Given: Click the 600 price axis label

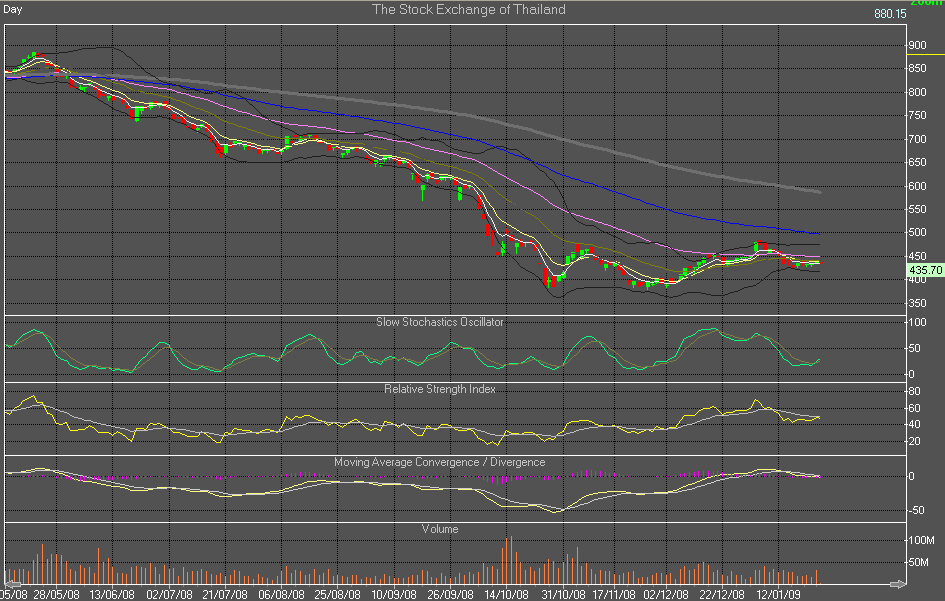Looking at the screenshot, I should click(x=917, y=186).
